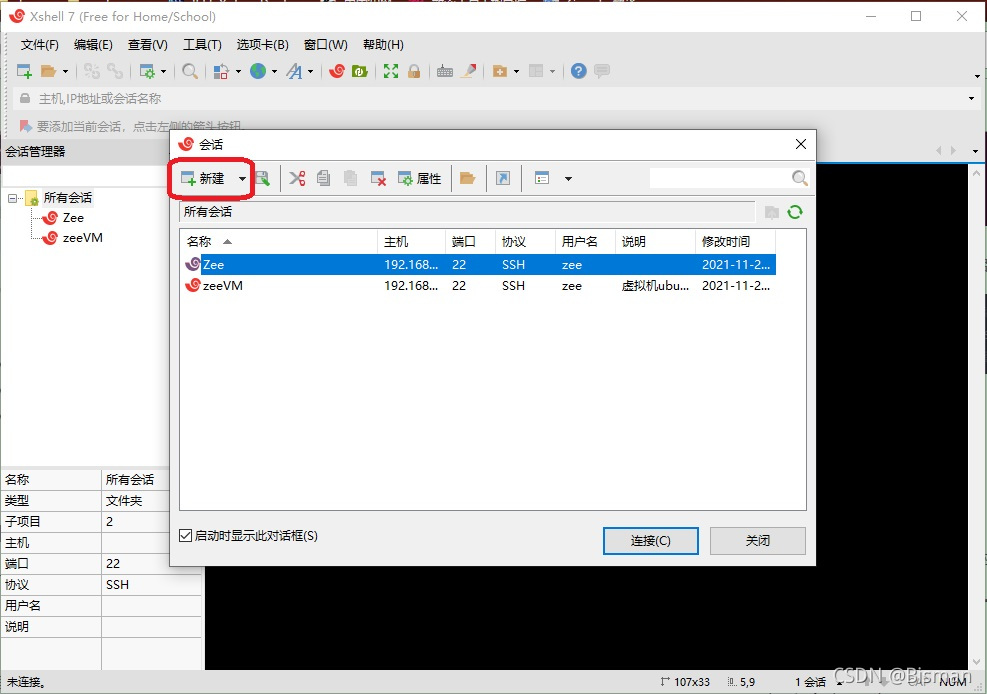The width and height of the screenshot is (987, 694).
Task: Click the search magnifier in dialog search box
Action: 799,178
